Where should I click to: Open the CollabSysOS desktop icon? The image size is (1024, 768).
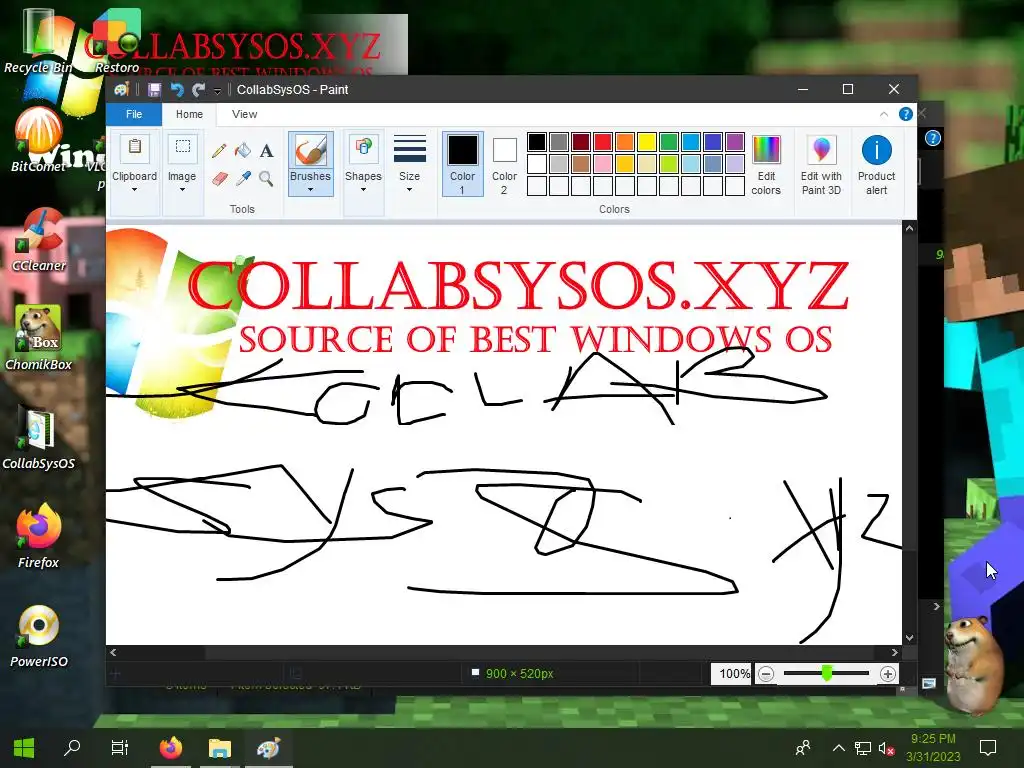point(39,438)
